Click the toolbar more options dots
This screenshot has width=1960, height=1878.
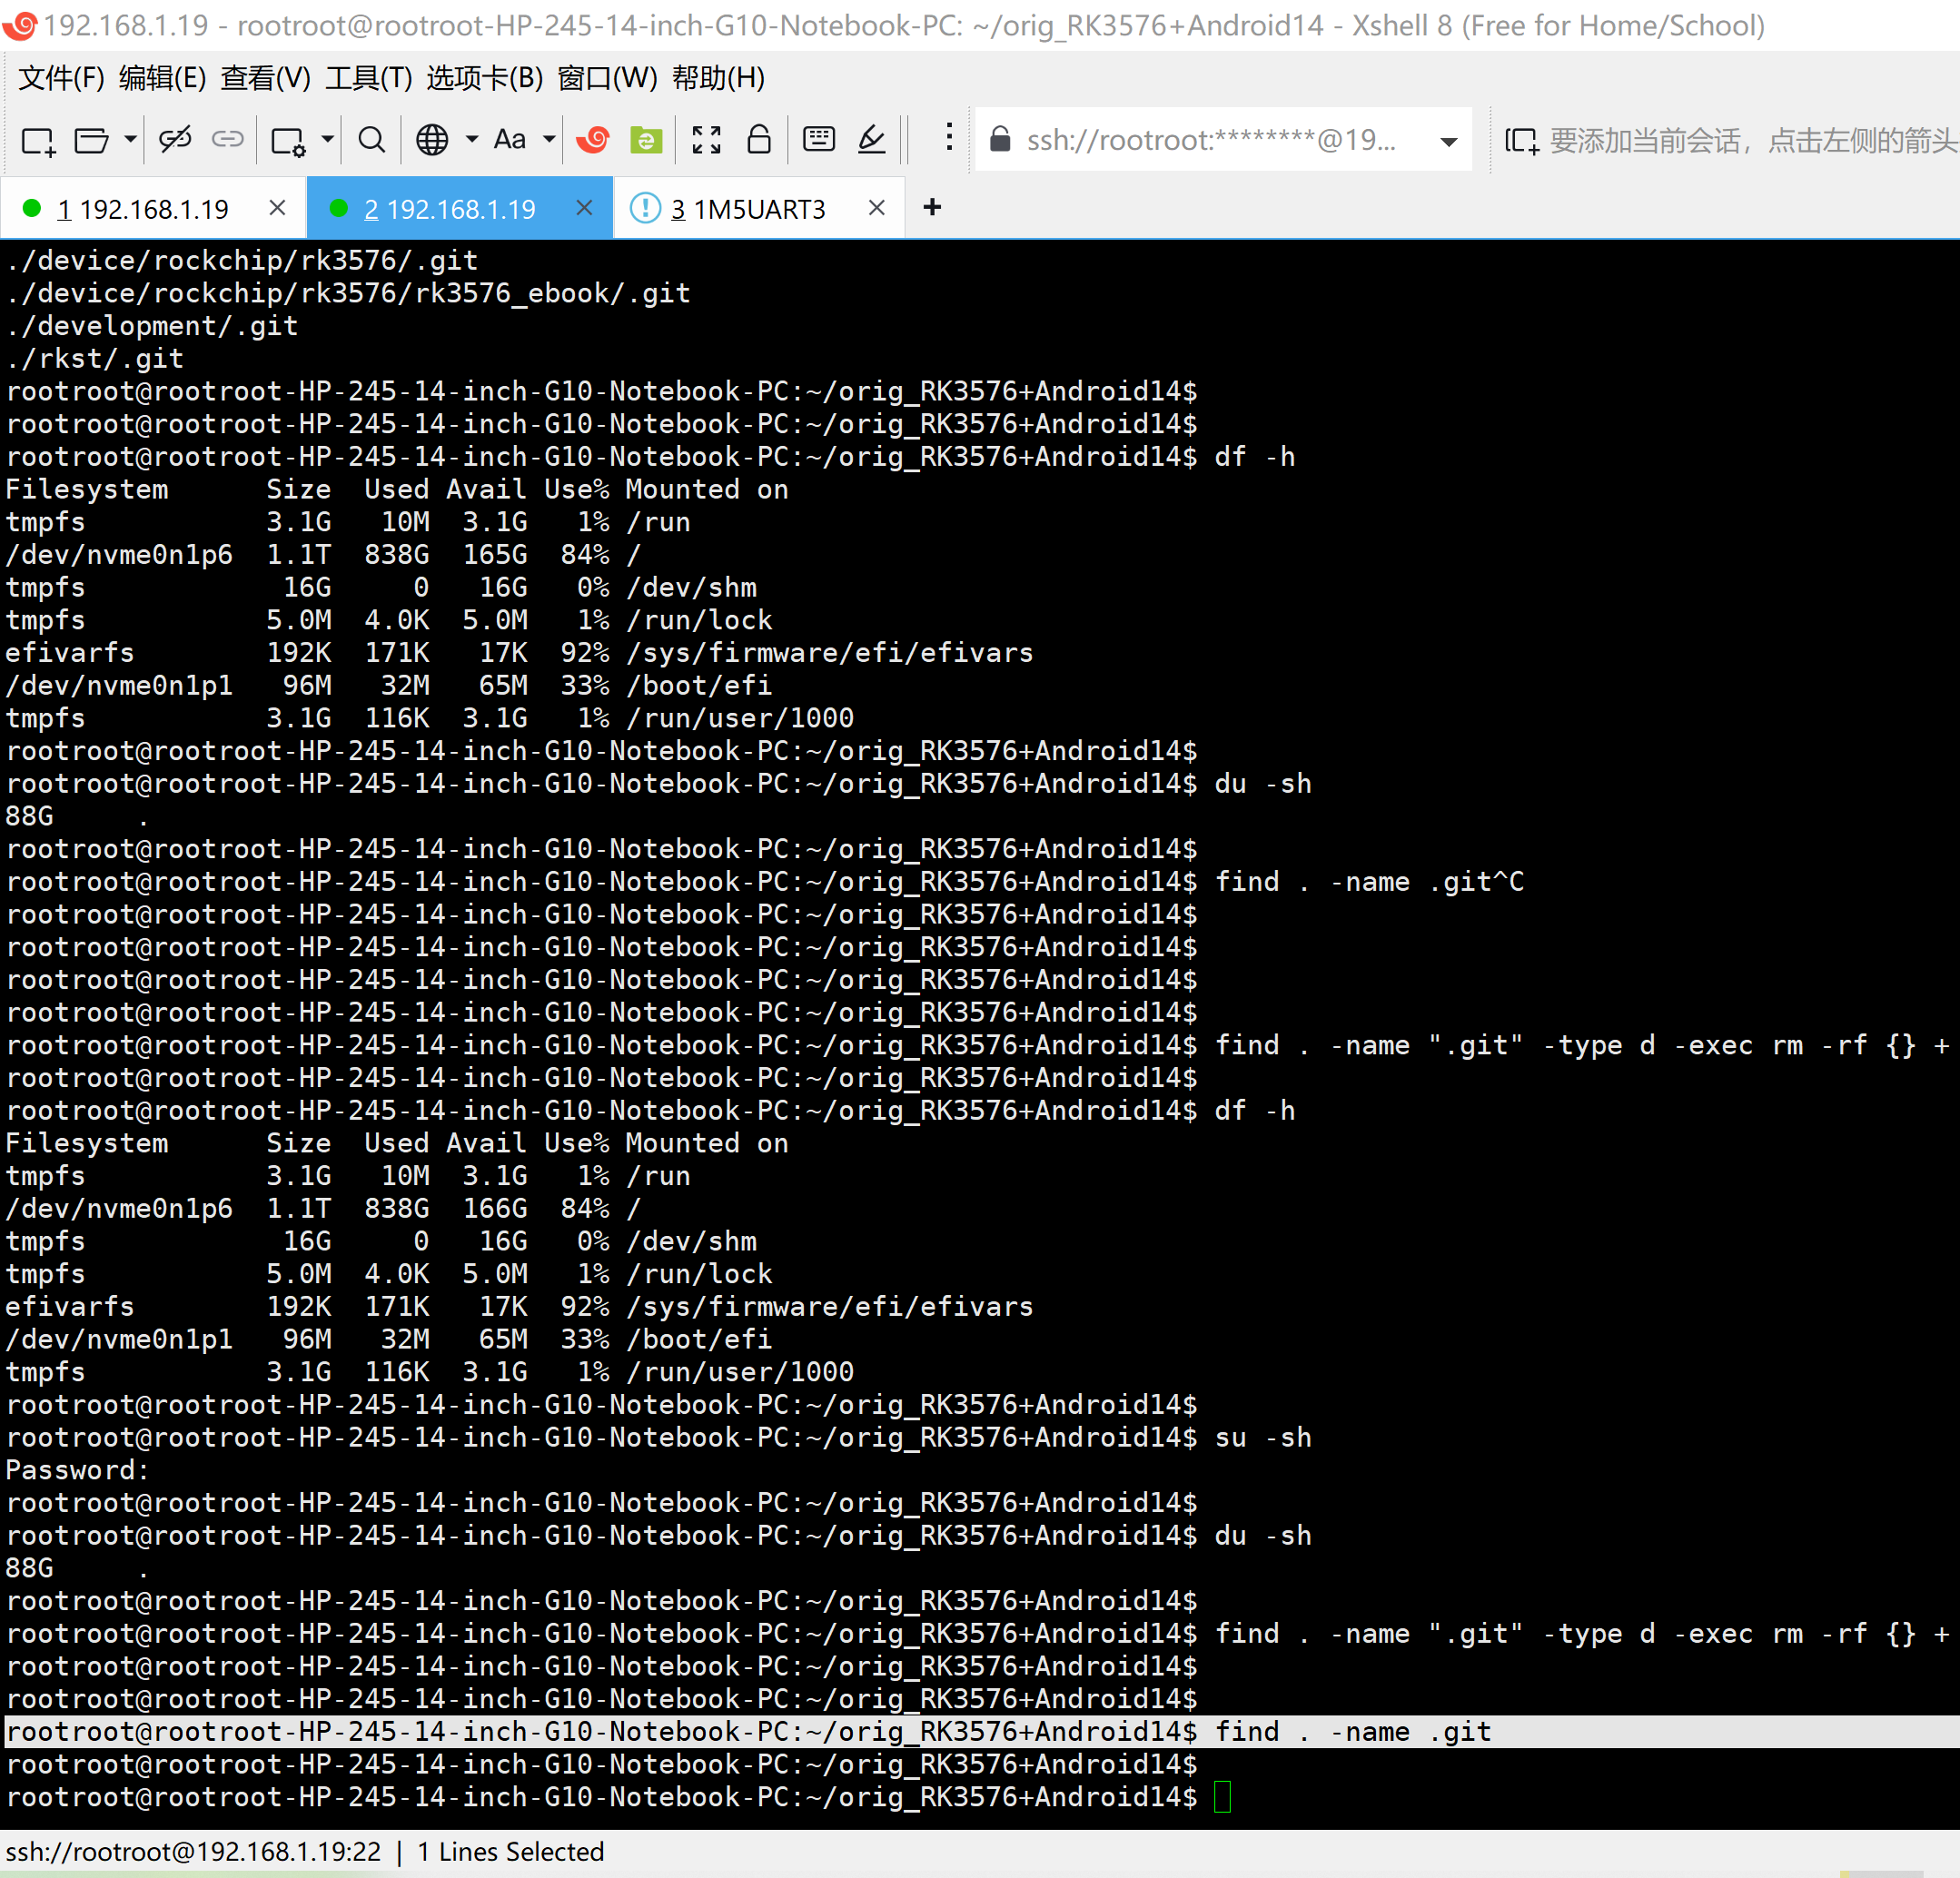point(949,138)
